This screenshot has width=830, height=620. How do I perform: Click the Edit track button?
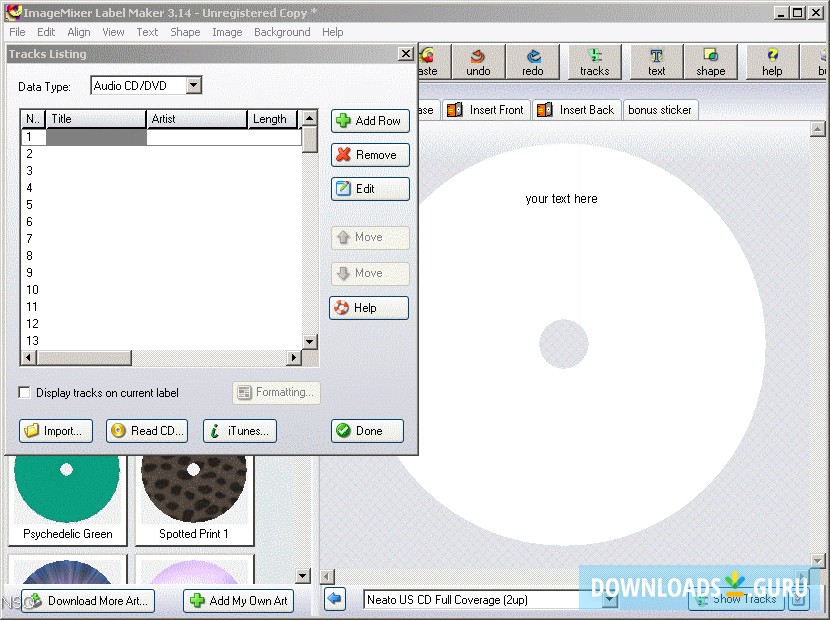point(370,188)
